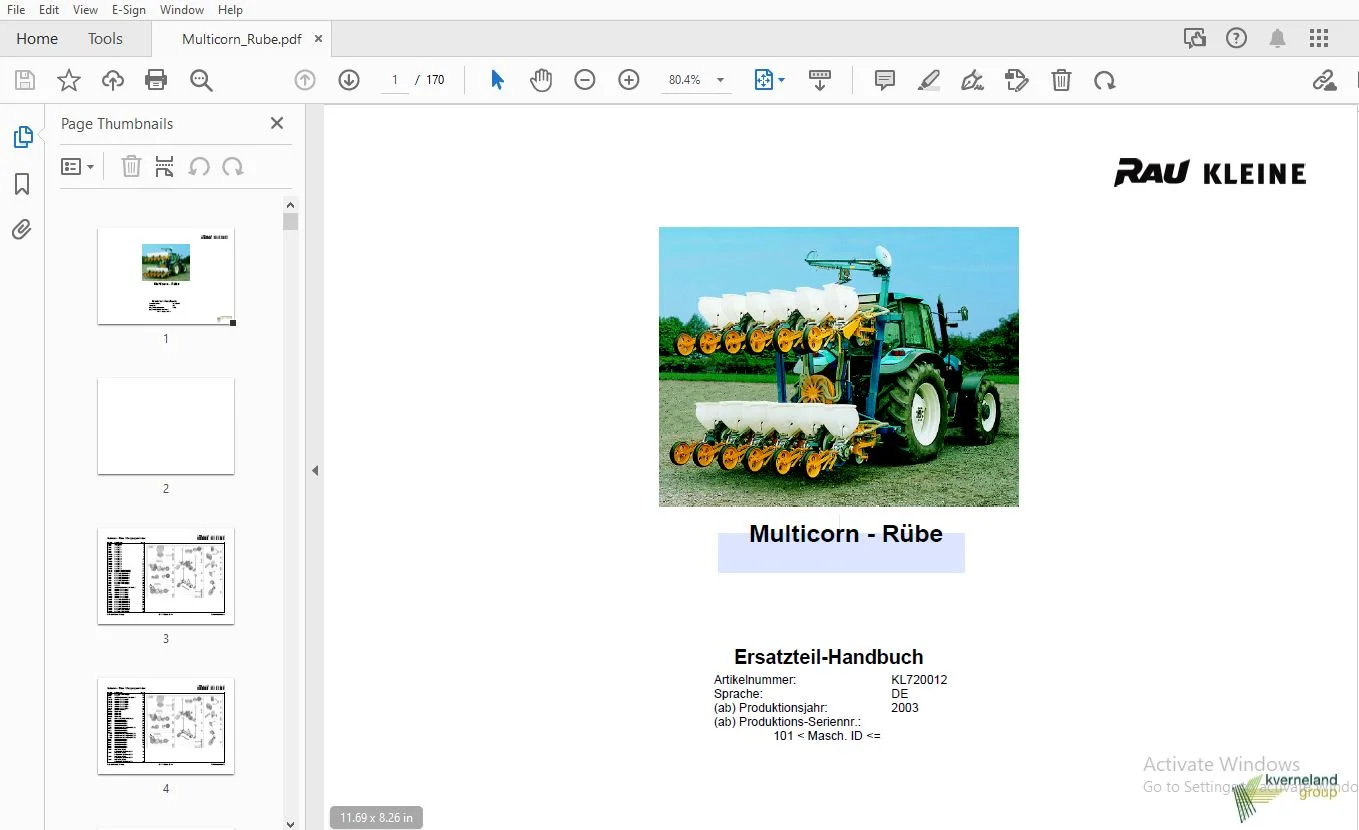The image size is (1359, 830).
Task: Select the Highlight text pen
Action: tap(929, 80)
